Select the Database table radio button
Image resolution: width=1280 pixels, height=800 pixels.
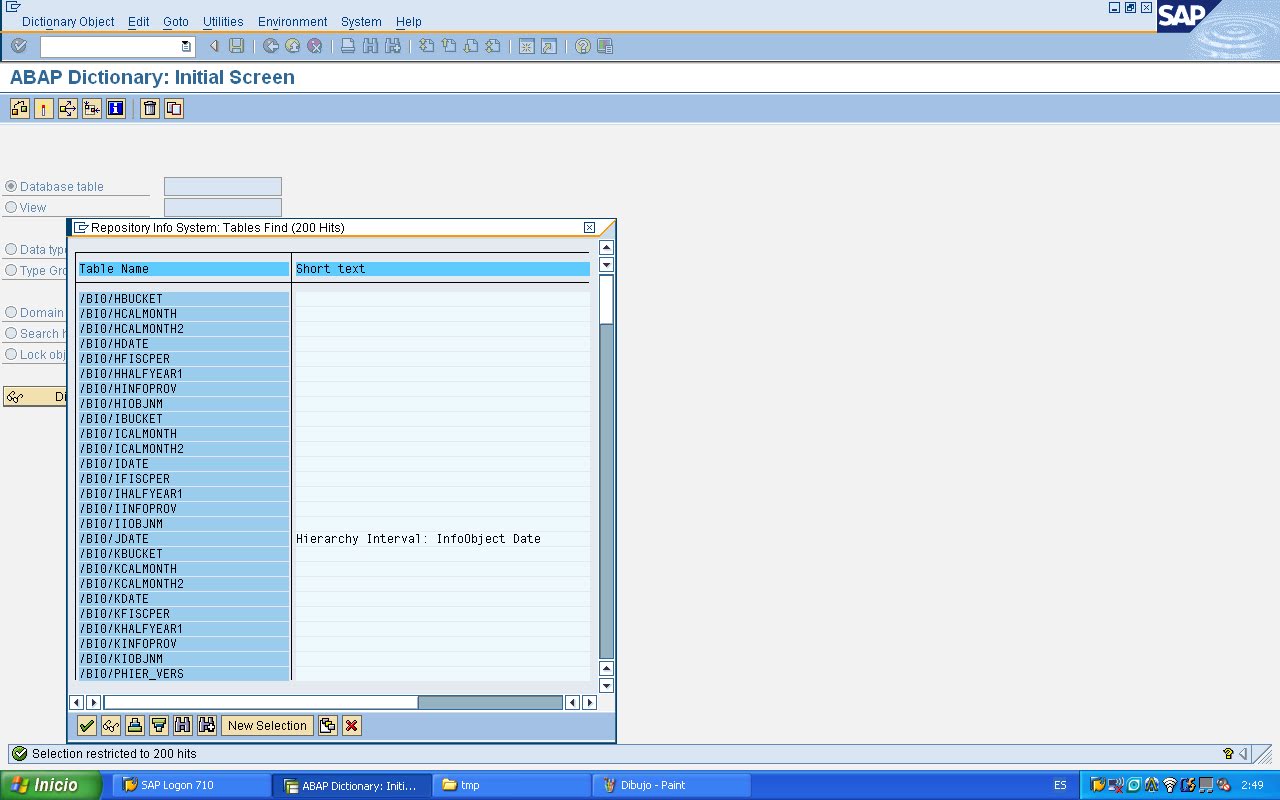tap(11, 186)
